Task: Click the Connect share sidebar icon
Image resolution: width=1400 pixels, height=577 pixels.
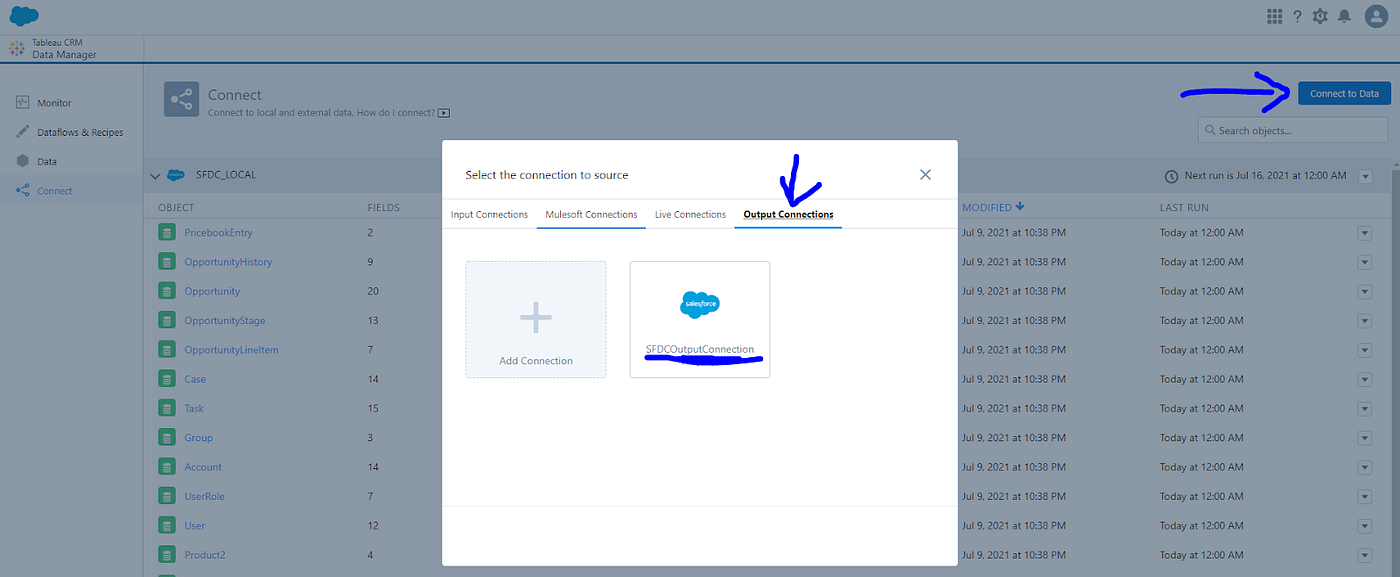Action: coord(23,190)
